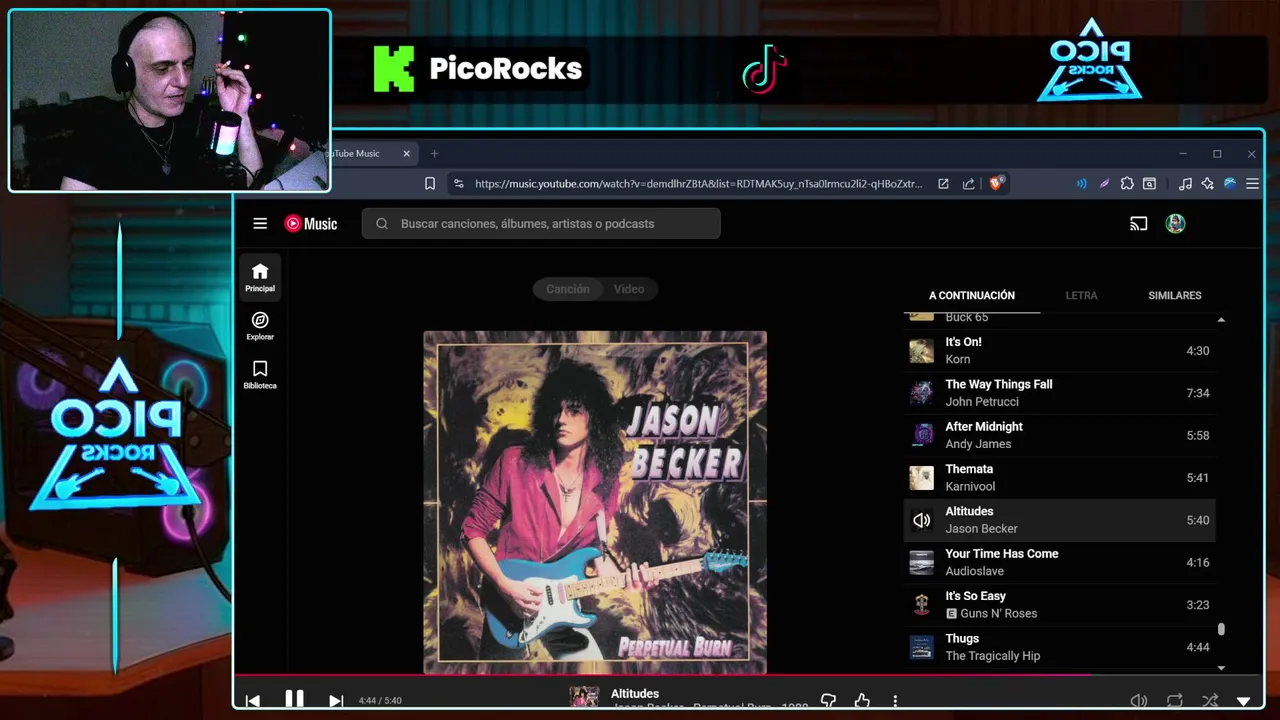Click the Kick logo in stream overlay
The height and width of the screenshot is (720, 1280).
(393, 69)
